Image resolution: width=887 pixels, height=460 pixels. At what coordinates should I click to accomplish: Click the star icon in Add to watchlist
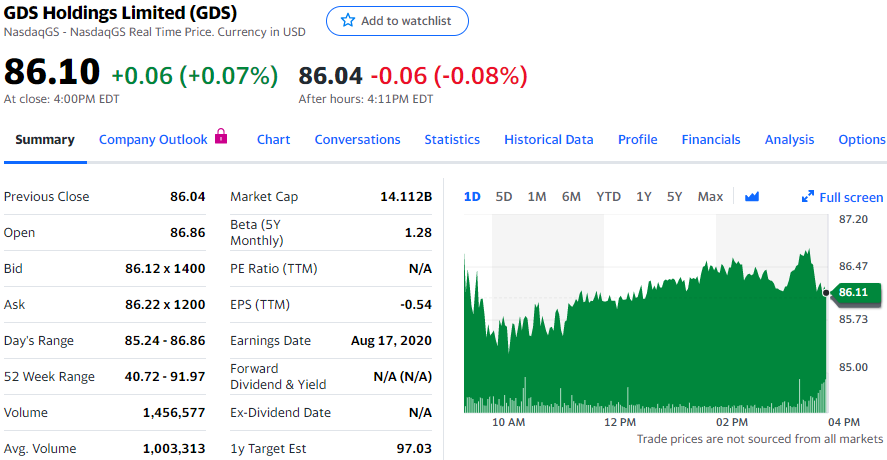click(x=348, y=21)
